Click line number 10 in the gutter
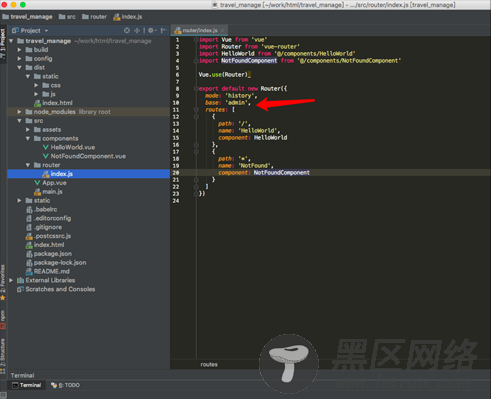 176,103
